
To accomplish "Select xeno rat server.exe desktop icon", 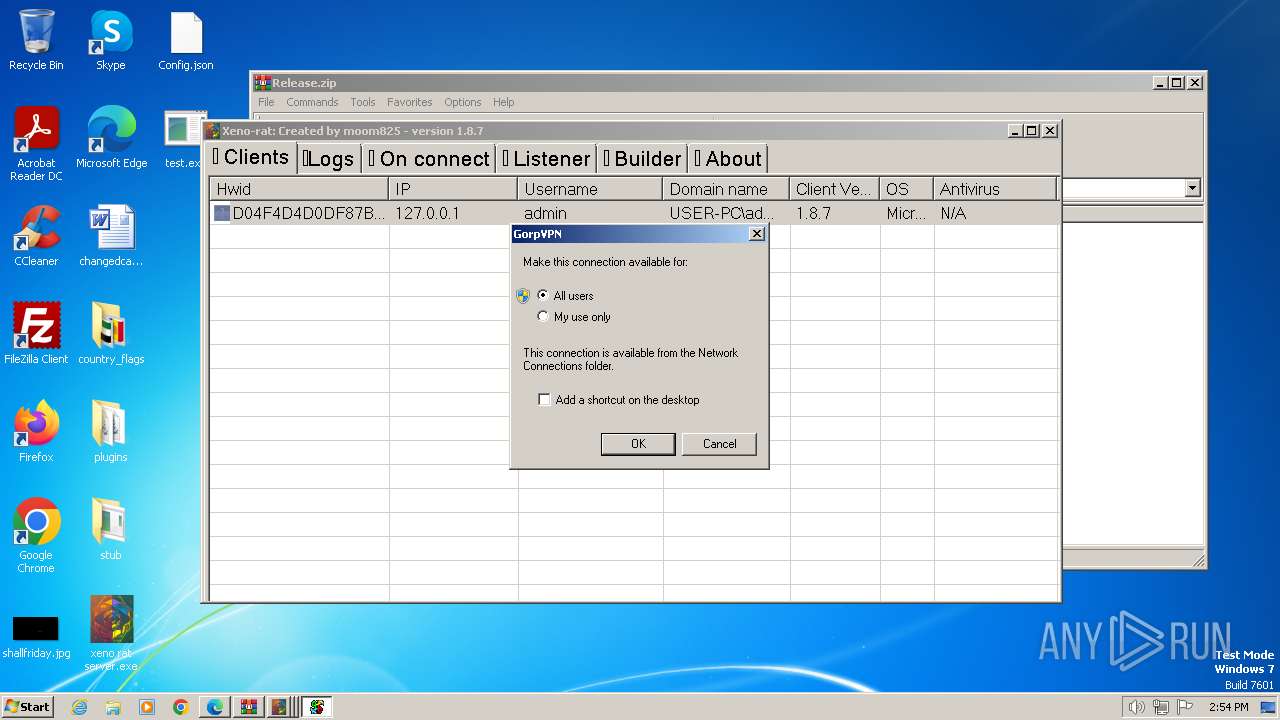I will (x=111, y=634).
